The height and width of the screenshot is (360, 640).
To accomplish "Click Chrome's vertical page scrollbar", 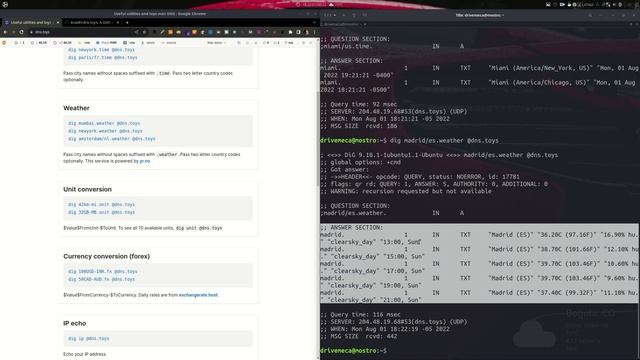I will coord(318,139).
